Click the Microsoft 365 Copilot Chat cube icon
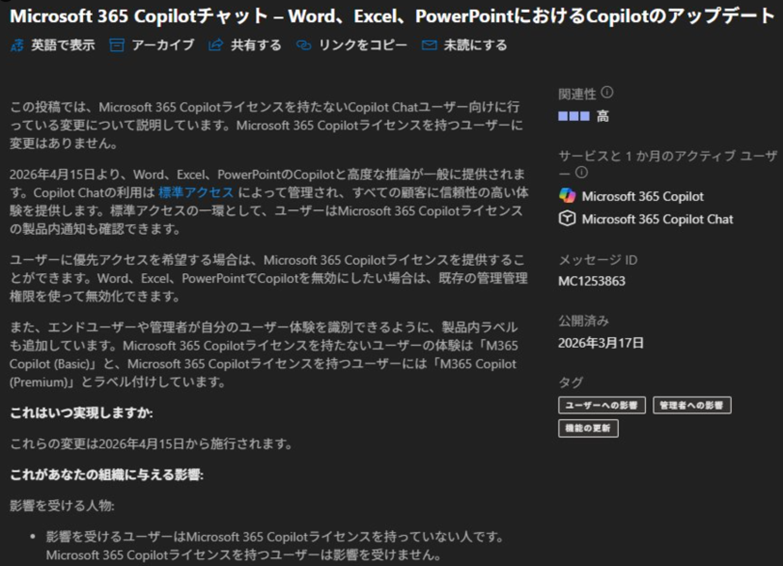The height and width of the screenshot is (566, 783). click(567, 219)
